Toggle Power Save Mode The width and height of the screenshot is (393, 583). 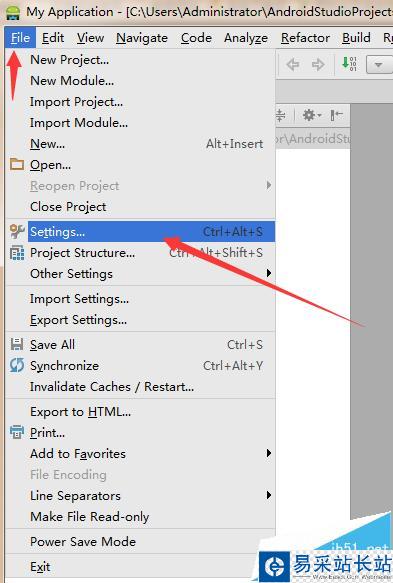(140, 542)
